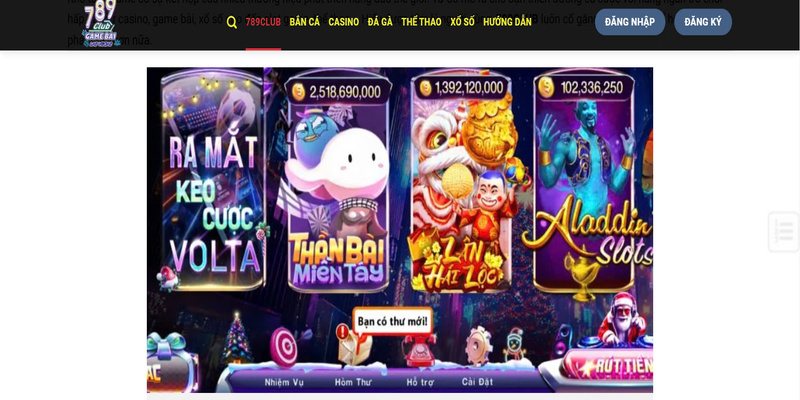Open the search magnifier icon
Screen dimensions: 800x400
pyautogui.click(x=232, y=22)
